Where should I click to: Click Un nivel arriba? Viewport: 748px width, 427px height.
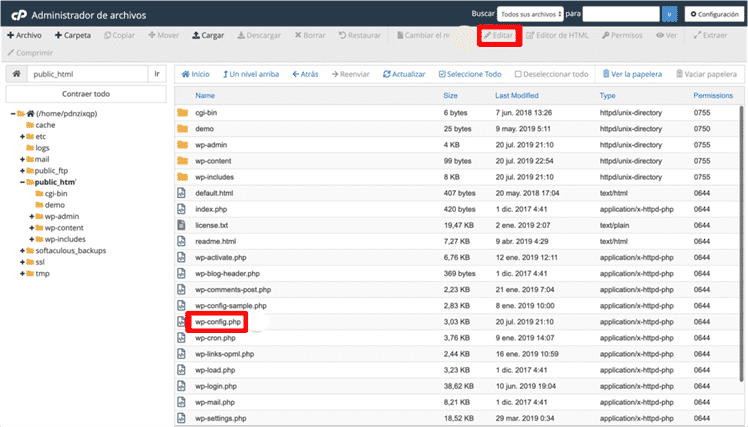[251, 74]
